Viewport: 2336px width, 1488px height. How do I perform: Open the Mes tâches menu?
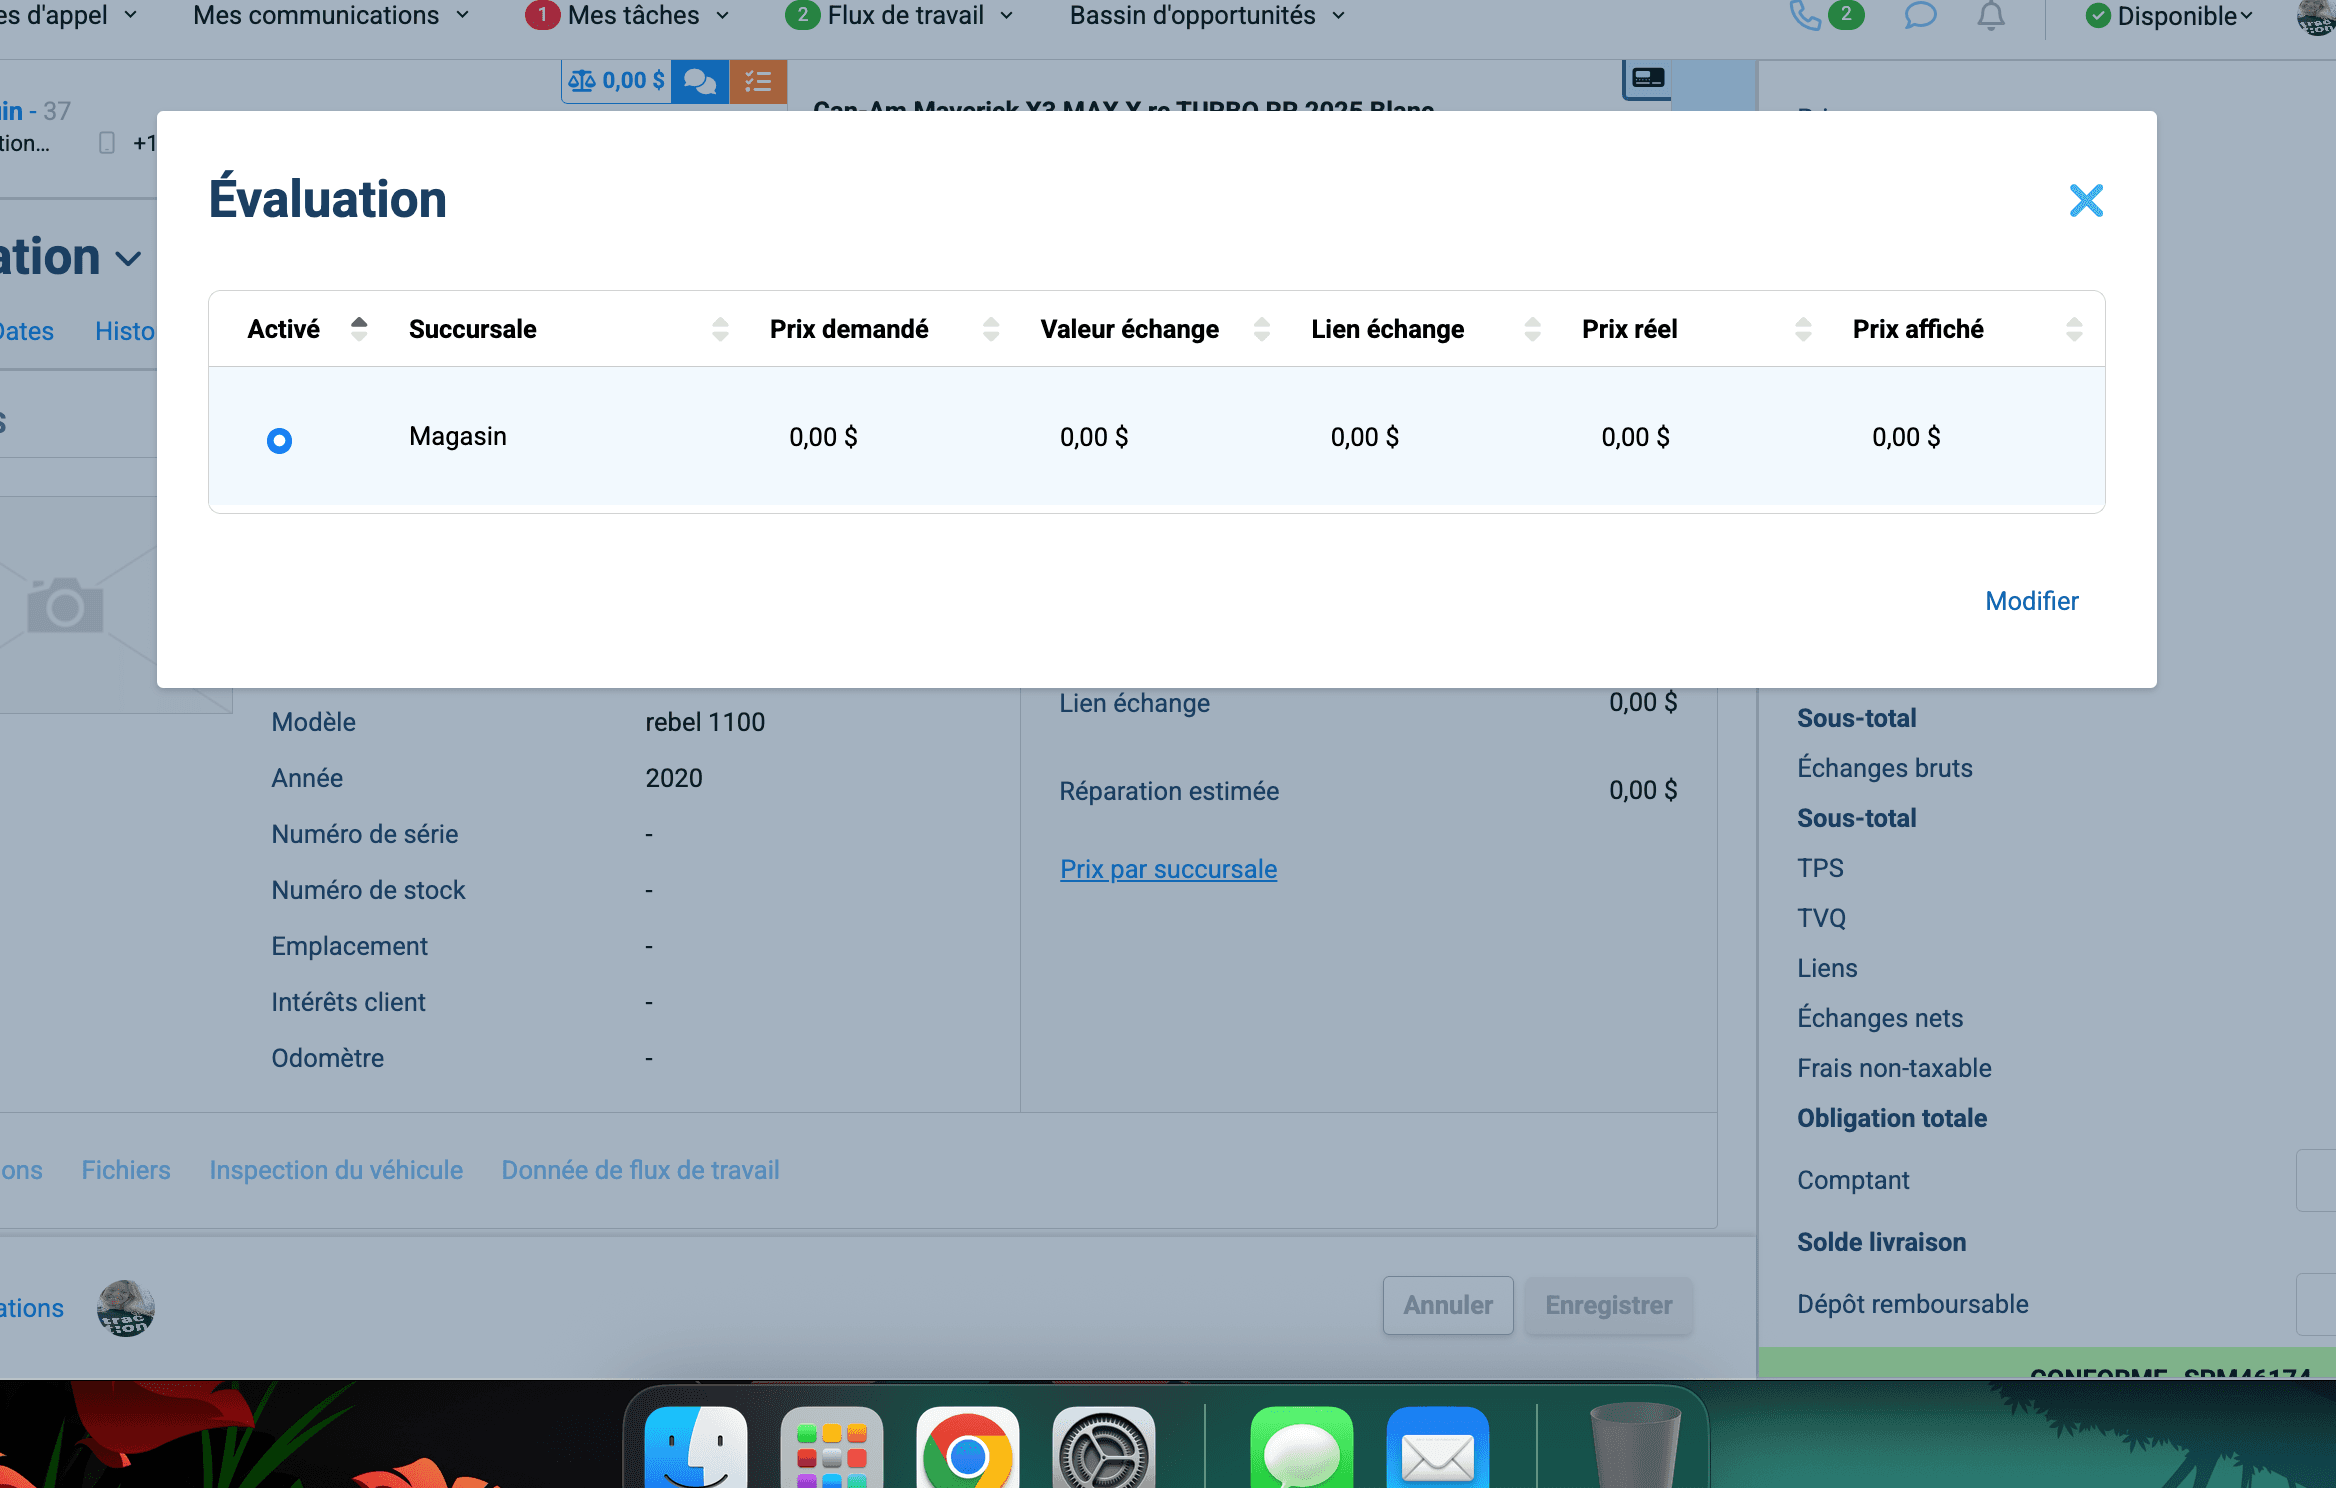(627, 15)
